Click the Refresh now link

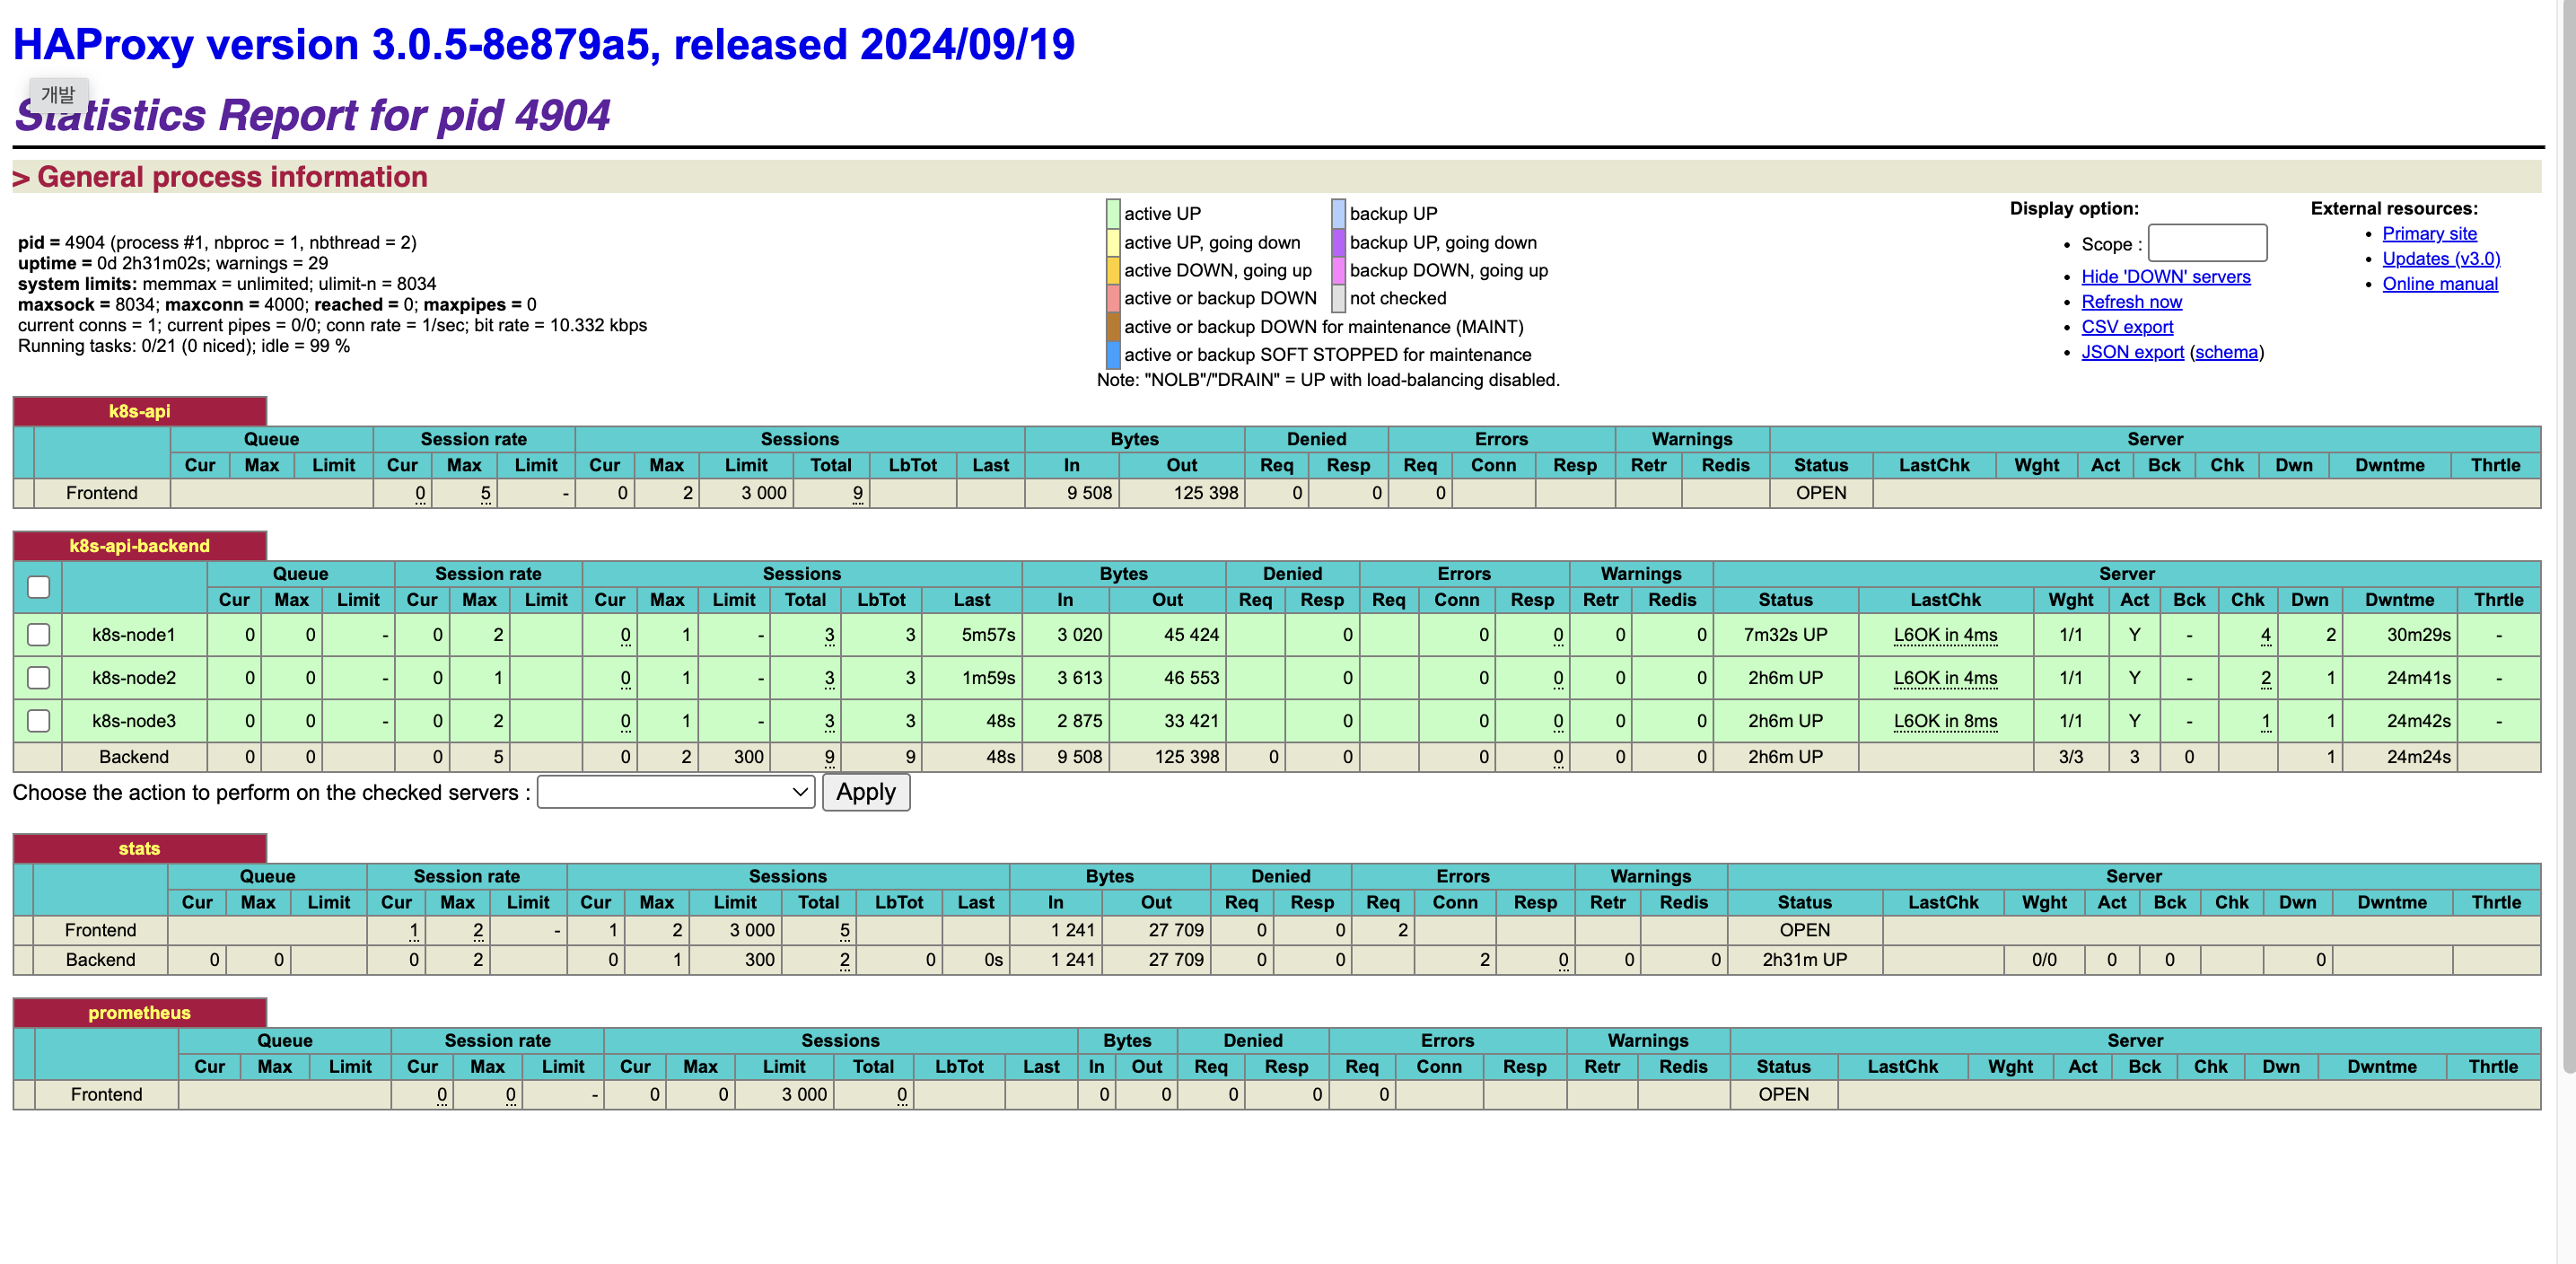point(2131,302)
